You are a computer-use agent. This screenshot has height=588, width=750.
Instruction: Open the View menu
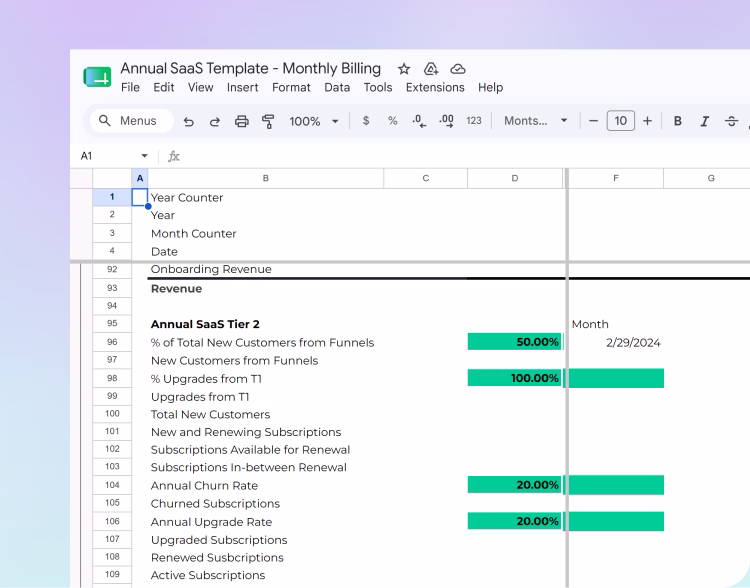(200, 88)
